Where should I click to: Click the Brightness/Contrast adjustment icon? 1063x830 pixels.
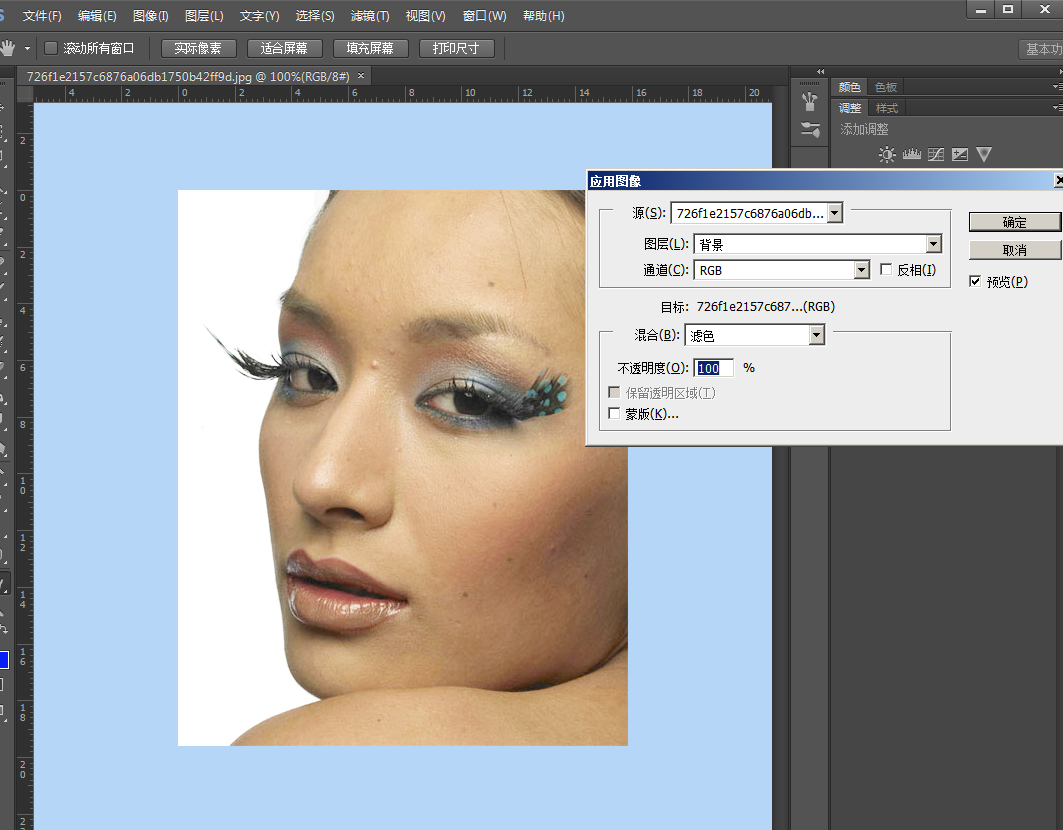(x=886, y=154)
